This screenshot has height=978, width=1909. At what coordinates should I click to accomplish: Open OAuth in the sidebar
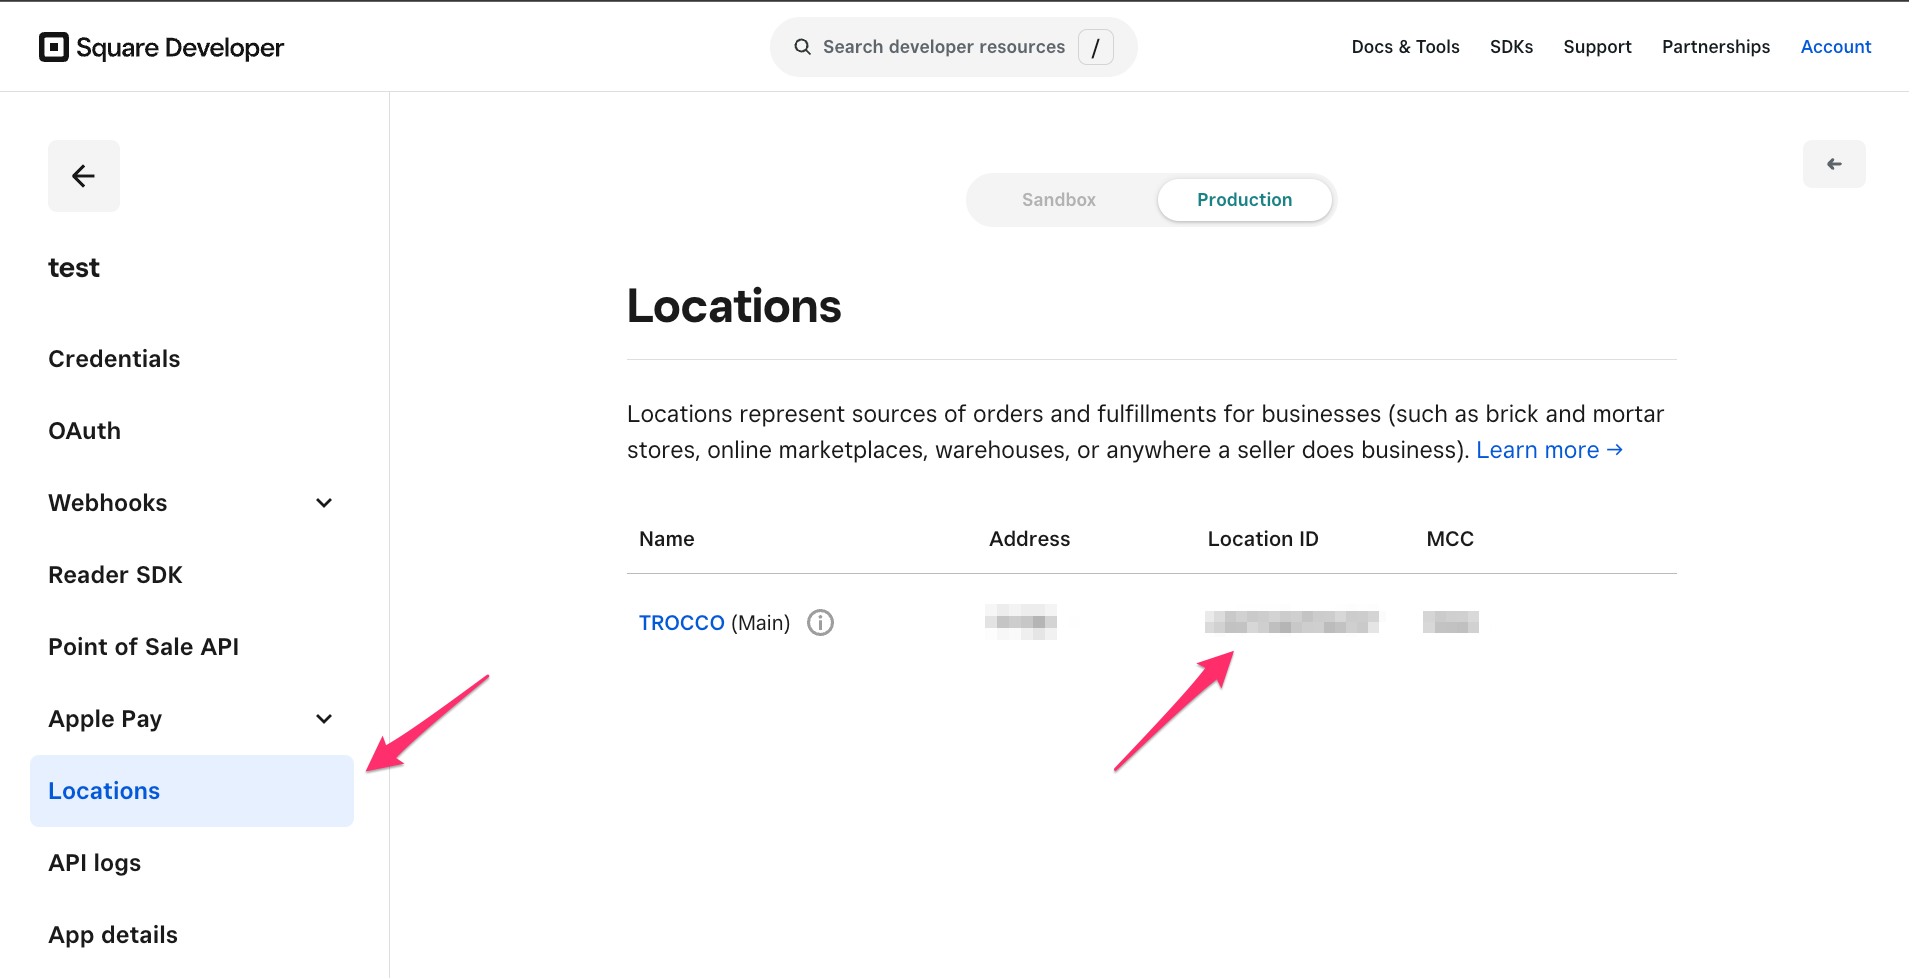pyautogui.click(x=85, y=431)
